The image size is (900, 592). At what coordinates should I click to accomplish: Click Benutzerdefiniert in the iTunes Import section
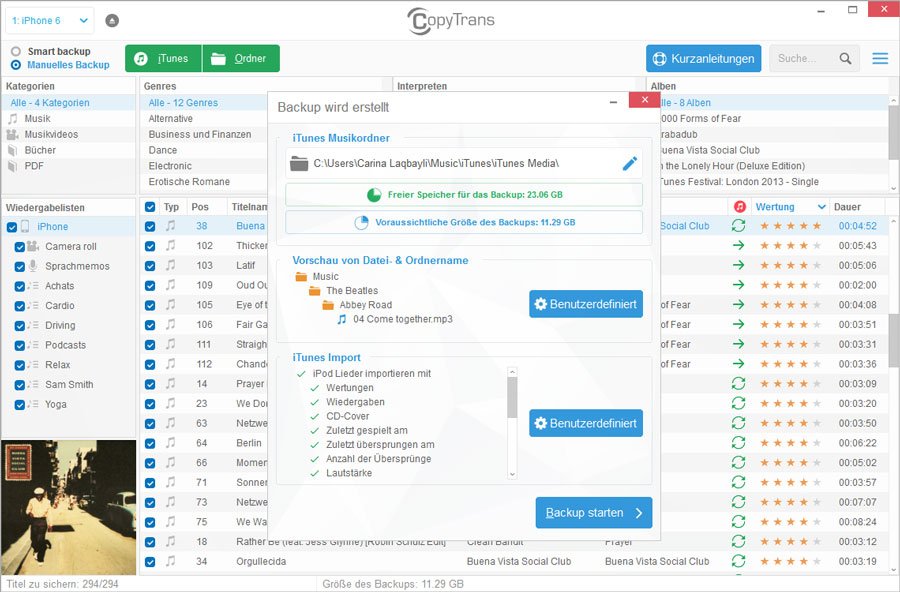(x=586, y=423)
